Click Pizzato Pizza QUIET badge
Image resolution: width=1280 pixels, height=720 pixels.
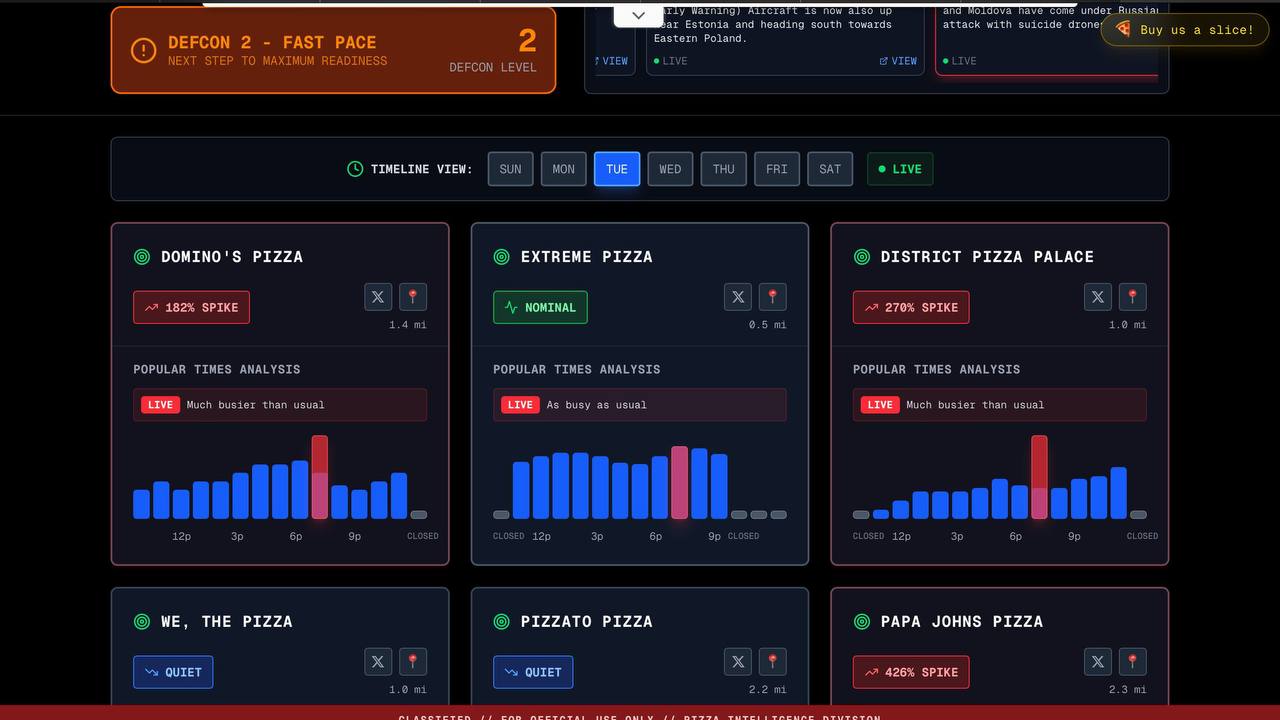coord(533,672)
